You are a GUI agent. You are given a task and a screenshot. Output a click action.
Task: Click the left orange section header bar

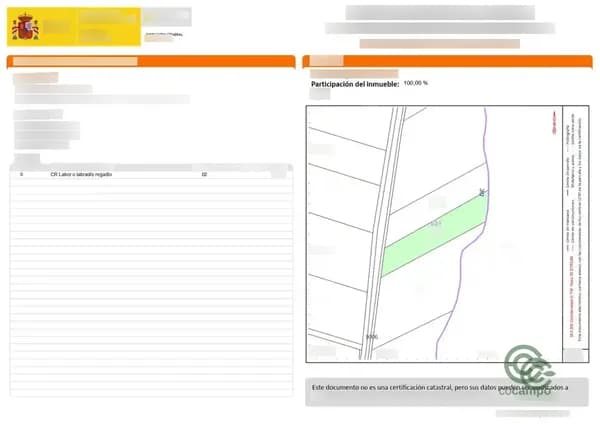click(x=151, y=61)
